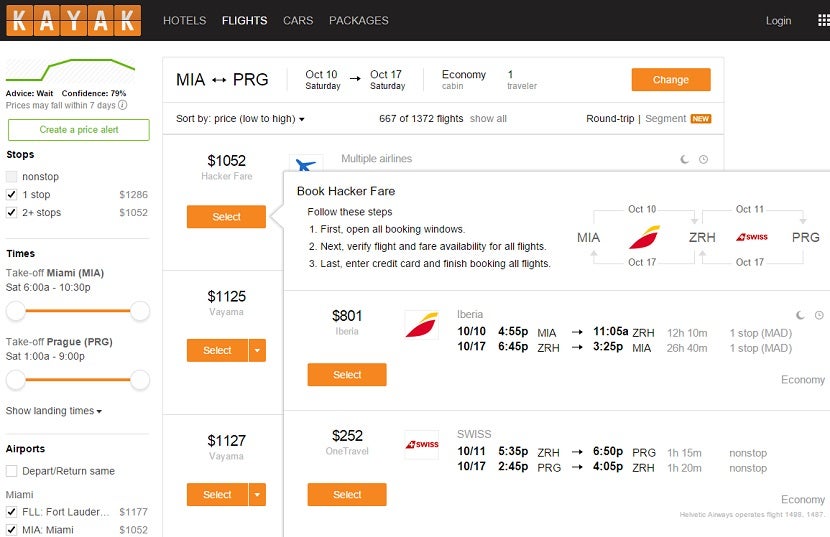Open dropdown arrow beside $1125 Select button
This screenshot has width=830, height=537.
tap(257, 351)
